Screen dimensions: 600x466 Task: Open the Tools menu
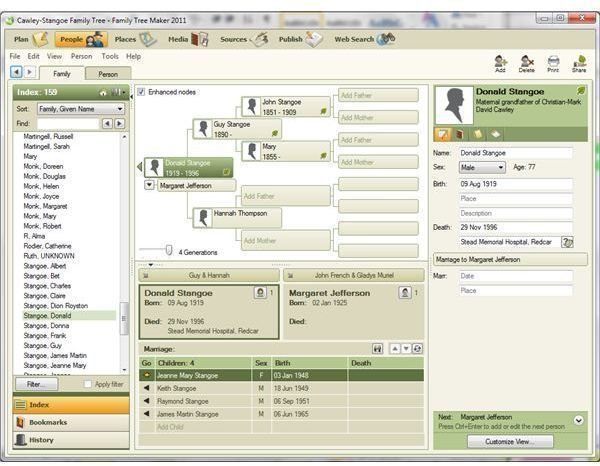click(110, 56)
